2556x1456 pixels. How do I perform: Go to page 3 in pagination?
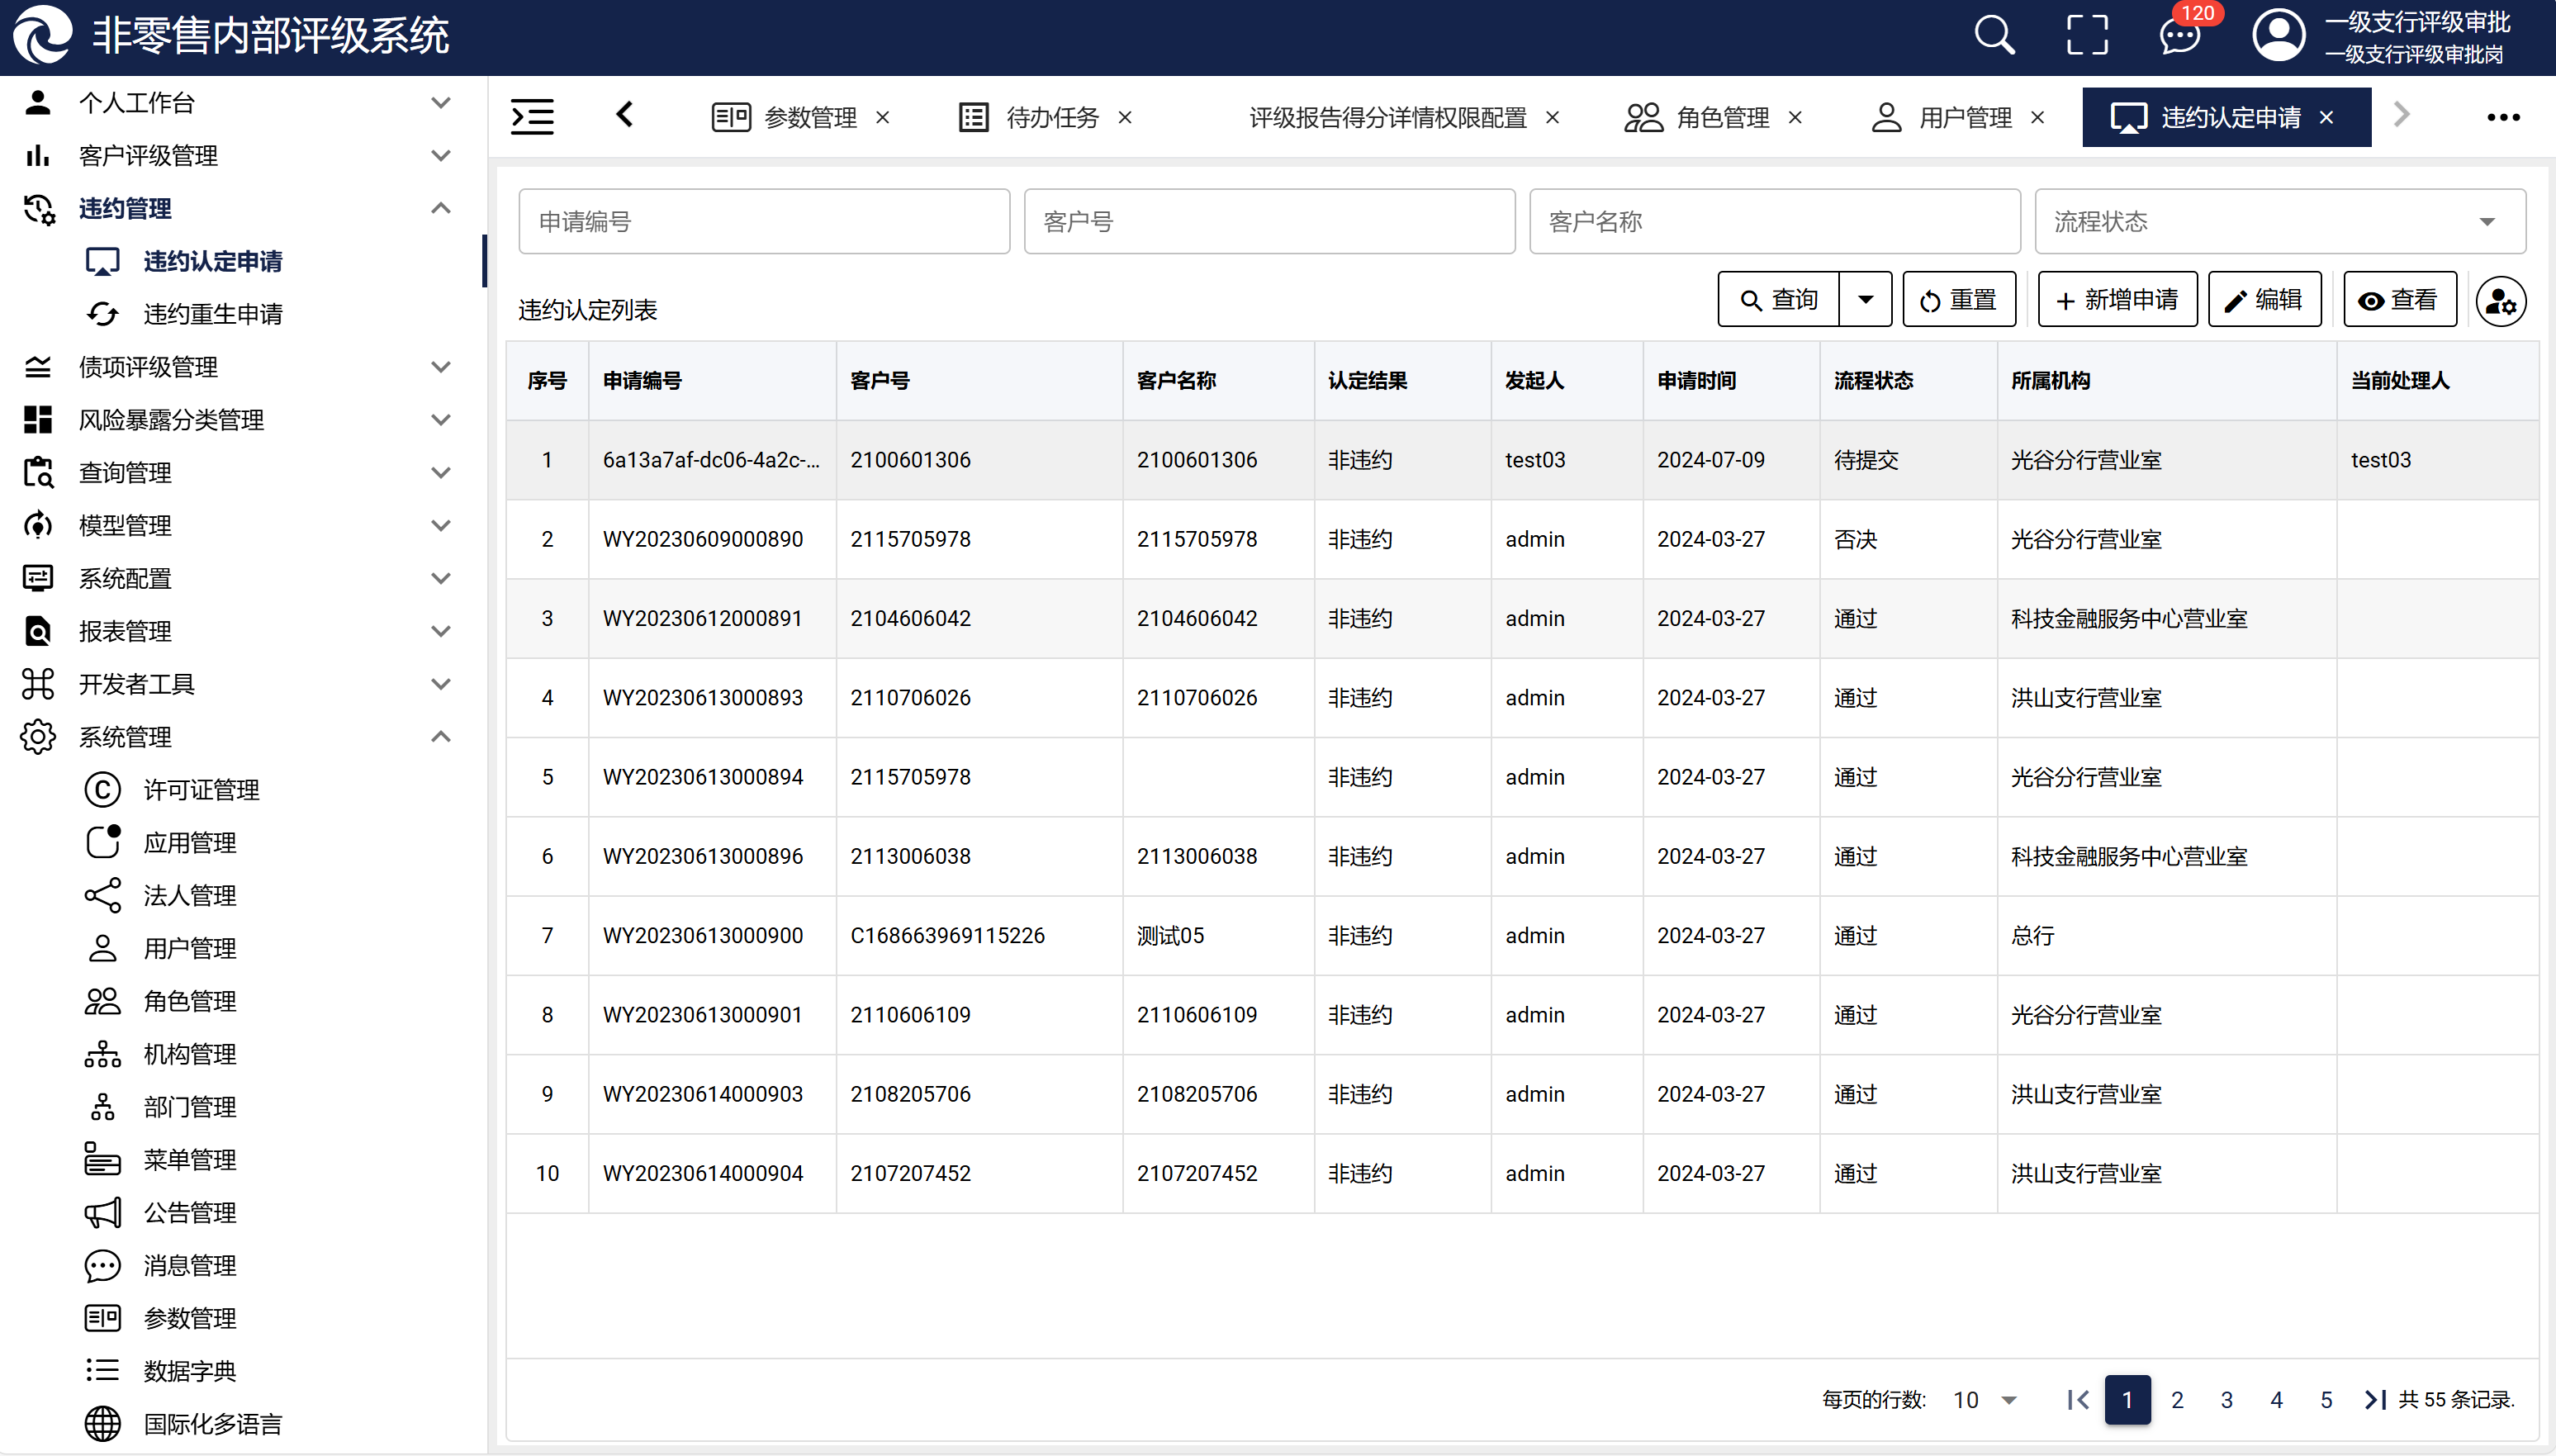[x=2226, y=1399]
